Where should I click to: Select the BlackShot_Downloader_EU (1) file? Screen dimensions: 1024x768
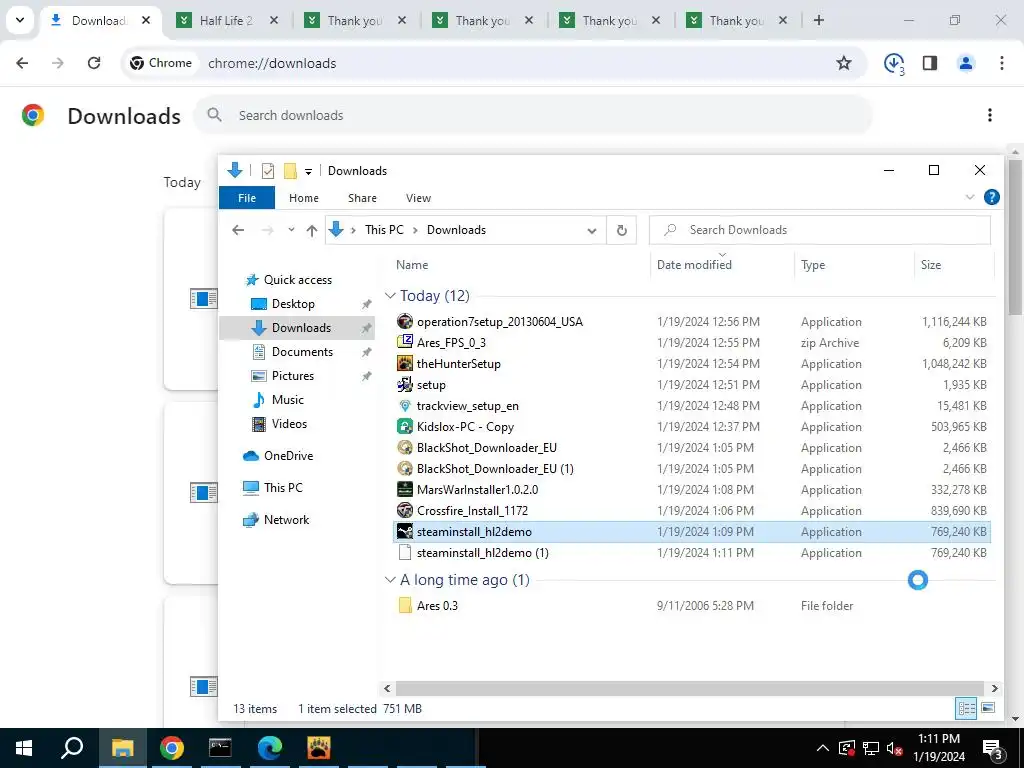point(692,468)
